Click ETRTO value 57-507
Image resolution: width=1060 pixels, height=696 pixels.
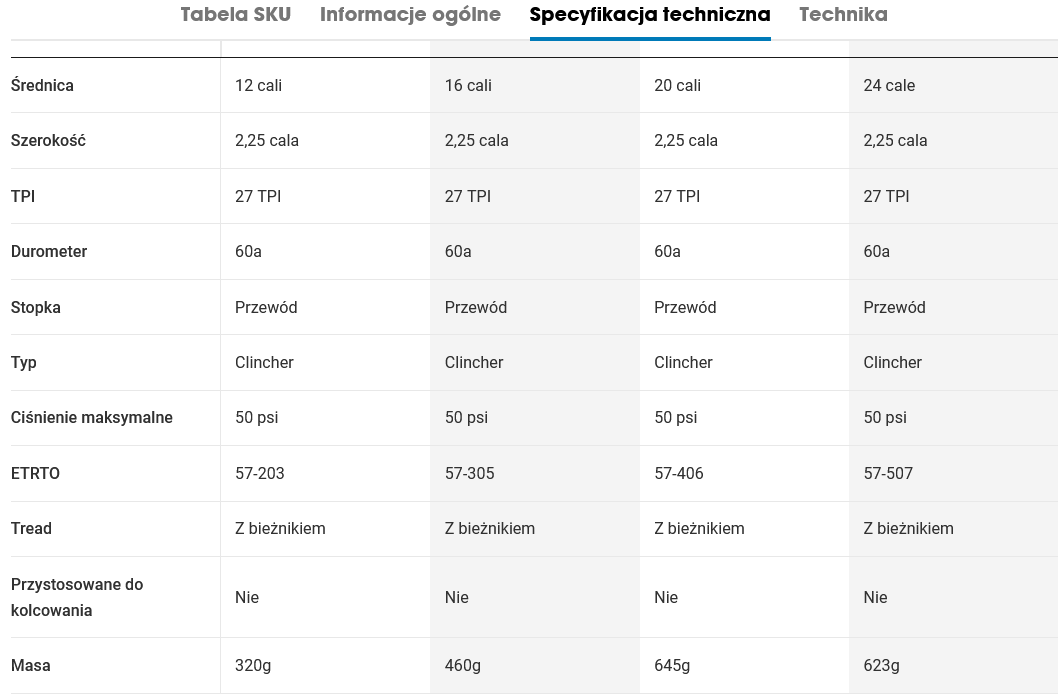click(x=888, y=473)
